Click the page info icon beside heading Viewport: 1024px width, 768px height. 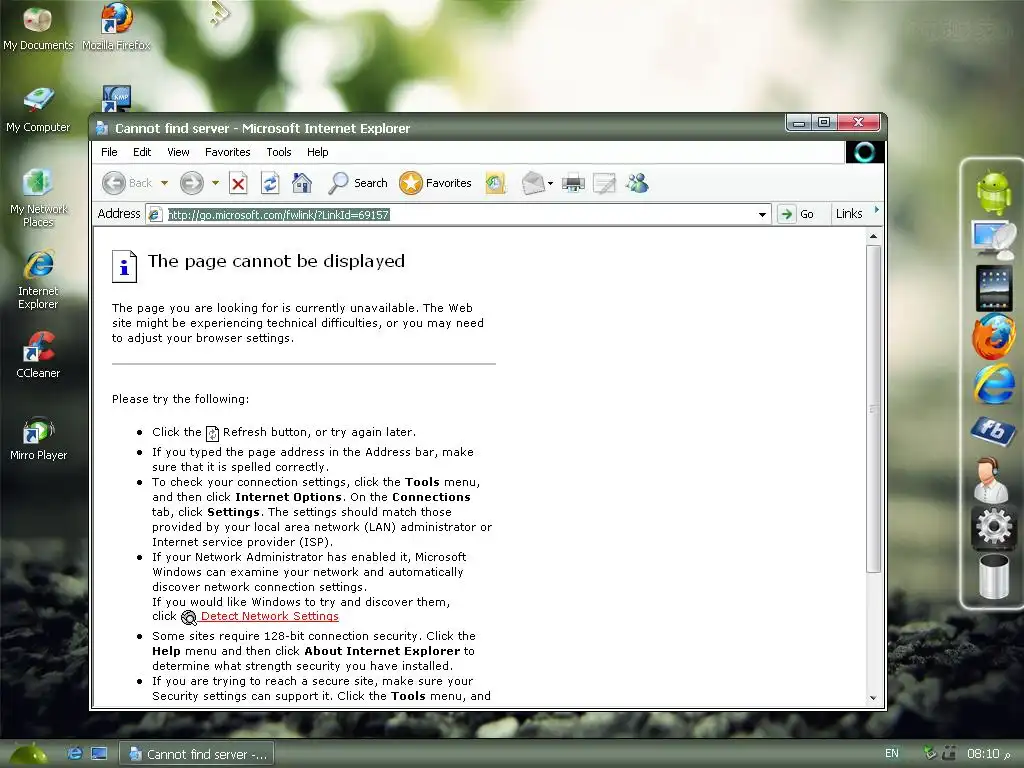coord(124,266)
